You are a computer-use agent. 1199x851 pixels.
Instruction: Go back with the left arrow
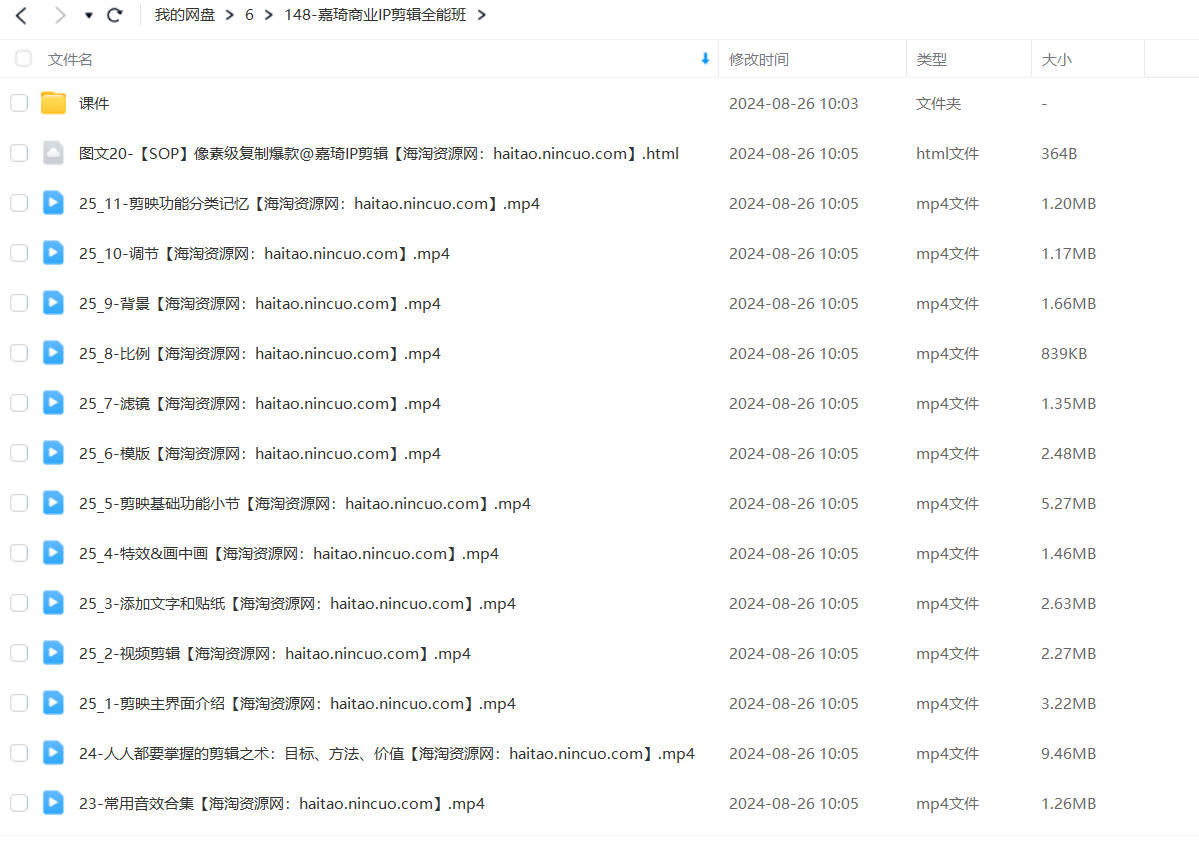(x=21, y=15)
